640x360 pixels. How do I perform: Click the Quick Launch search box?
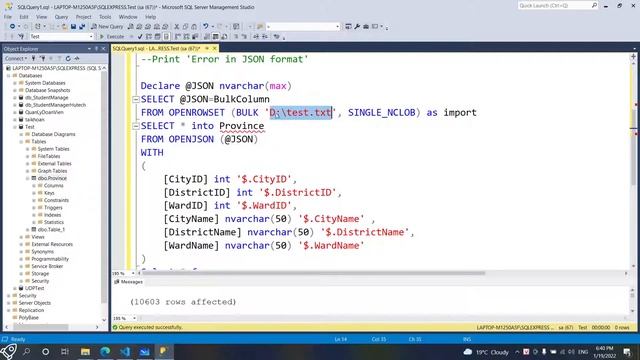tap(558, 6)
